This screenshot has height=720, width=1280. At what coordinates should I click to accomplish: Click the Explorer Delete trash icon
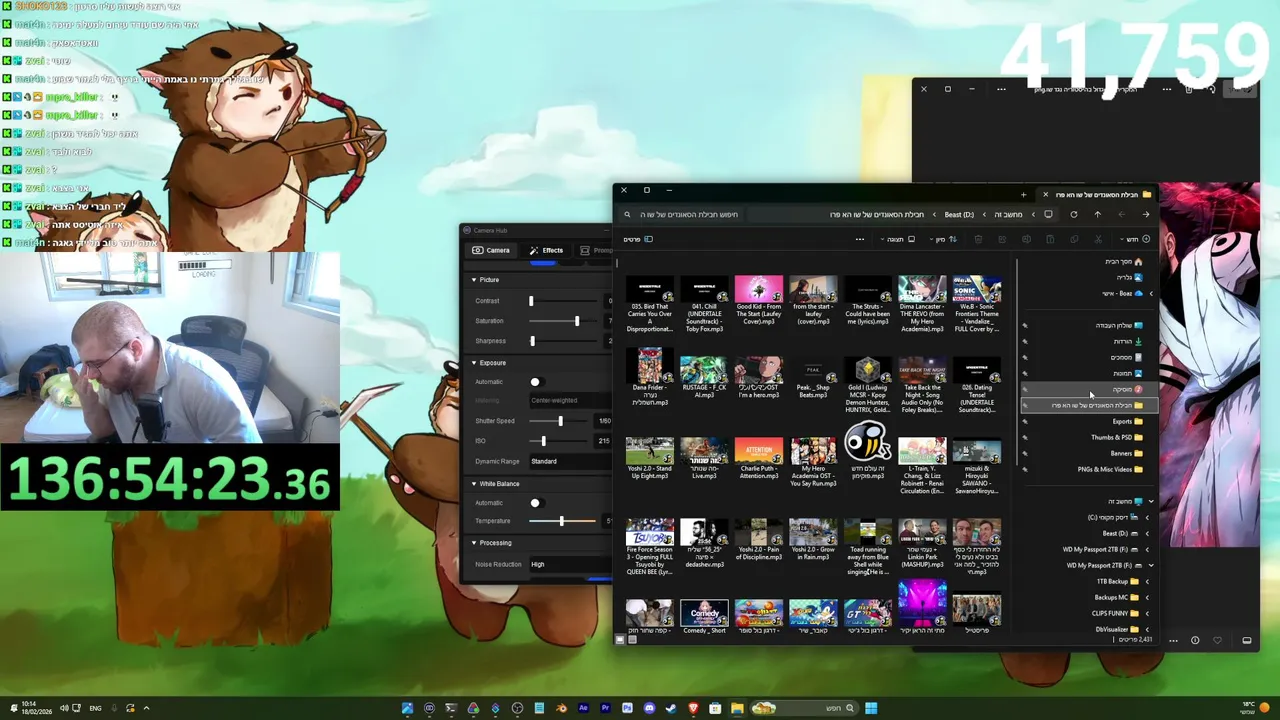point(978,239)
